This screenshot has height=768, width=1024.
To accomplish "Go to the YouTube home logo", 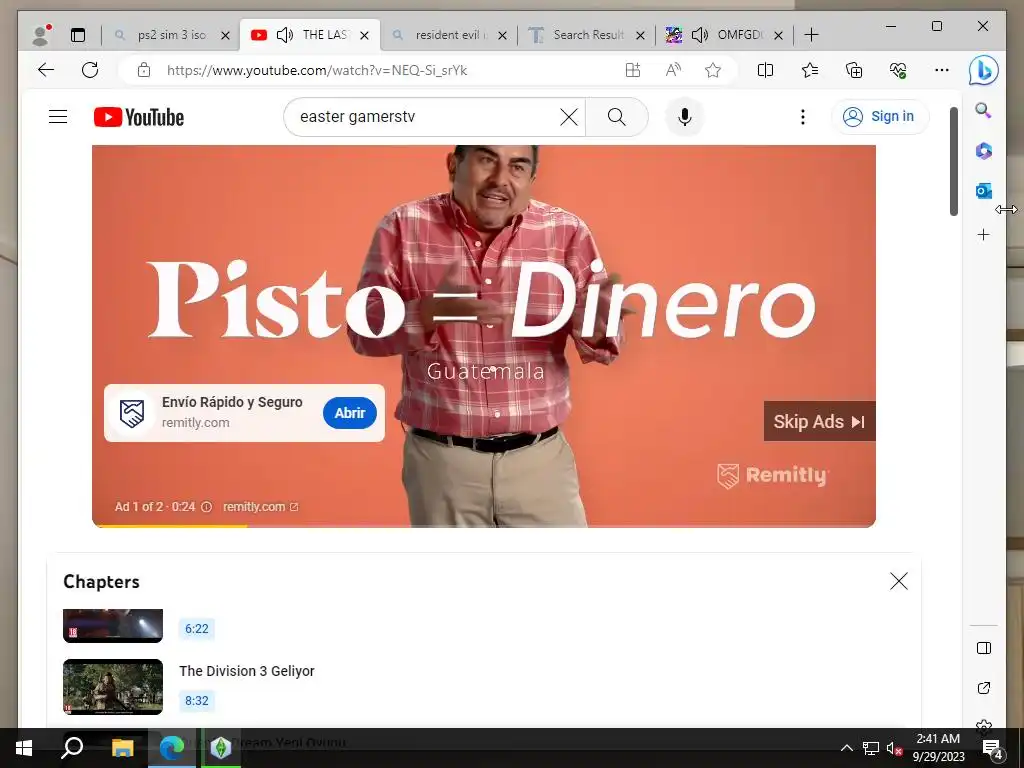I will coord(139,118).
